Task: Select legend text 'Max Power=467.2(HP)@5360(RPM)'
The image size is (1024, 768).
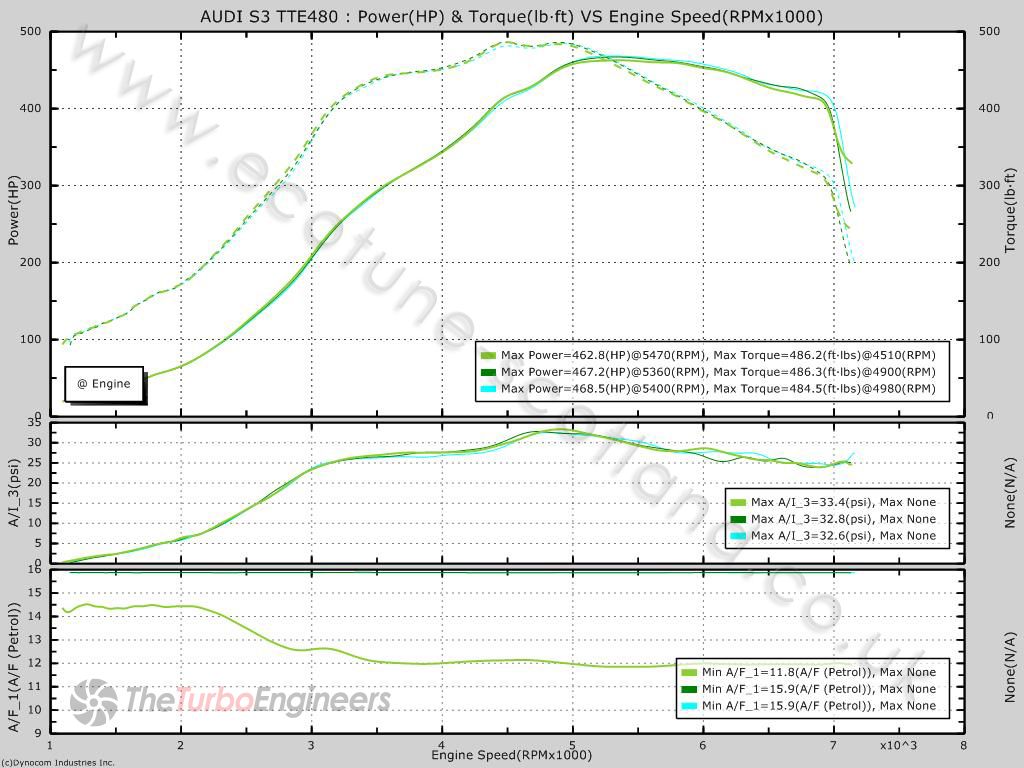Action: click(603, 372)
